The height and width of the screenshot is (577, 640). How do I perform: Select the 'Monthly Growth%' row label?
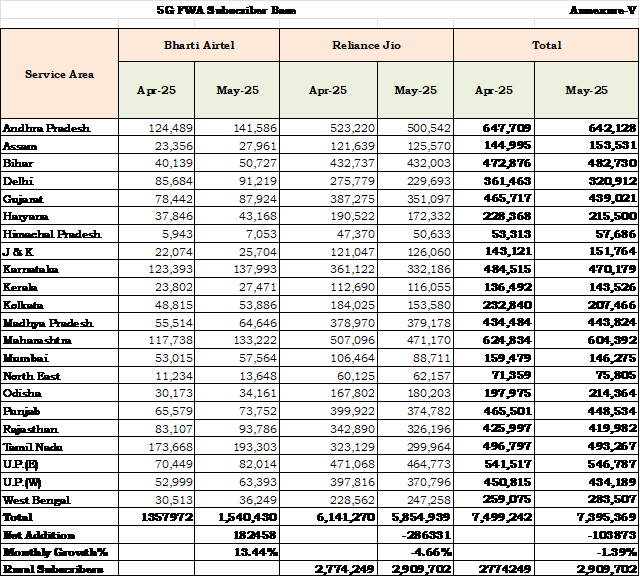(55, 553)
